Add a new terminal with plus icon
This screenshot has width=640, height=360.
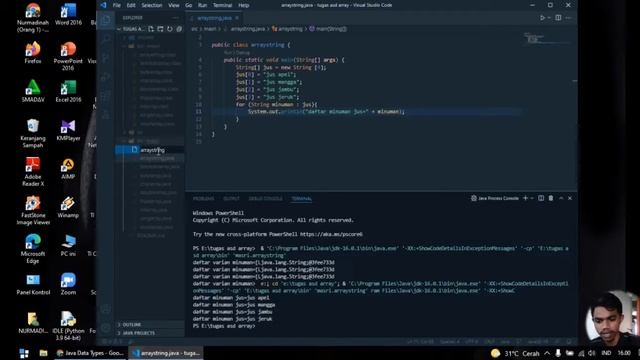[x=525, y=198]
